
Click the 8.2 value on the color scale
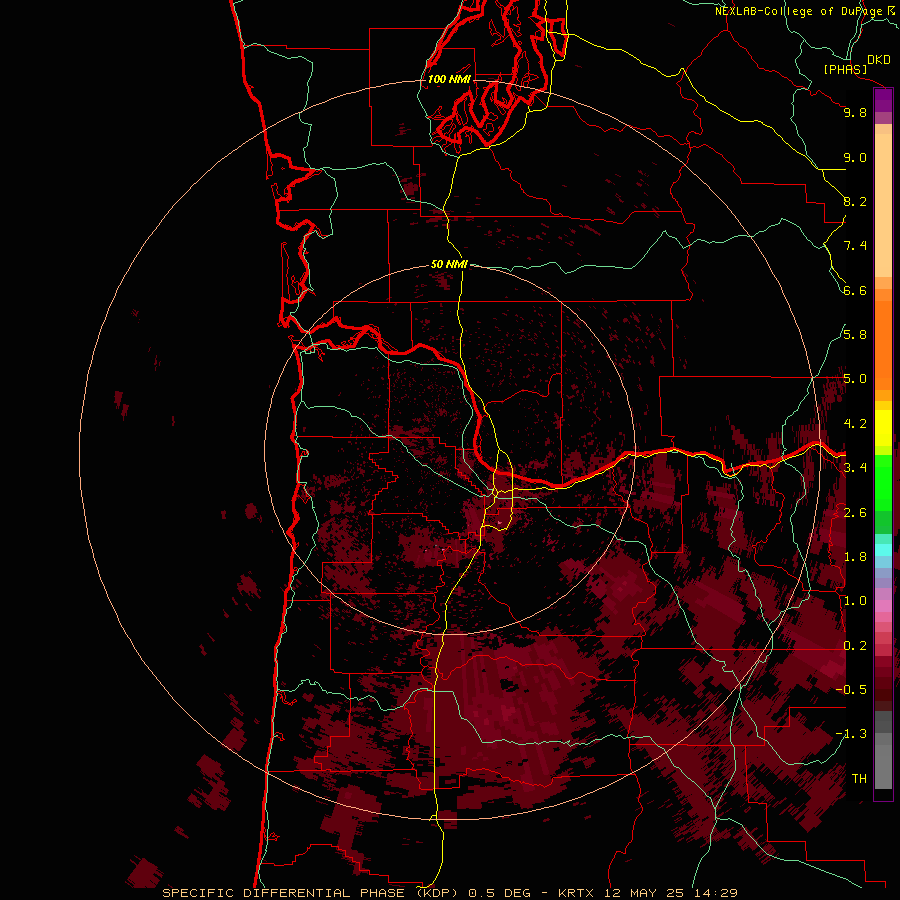point(855,201)
